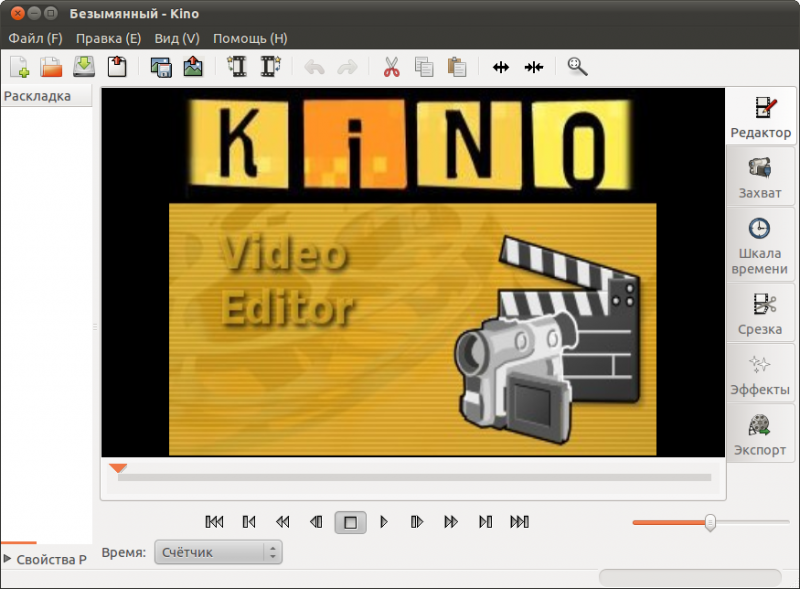
Task: Open the Время Счётчик dropdown
Action: [218, 552]
